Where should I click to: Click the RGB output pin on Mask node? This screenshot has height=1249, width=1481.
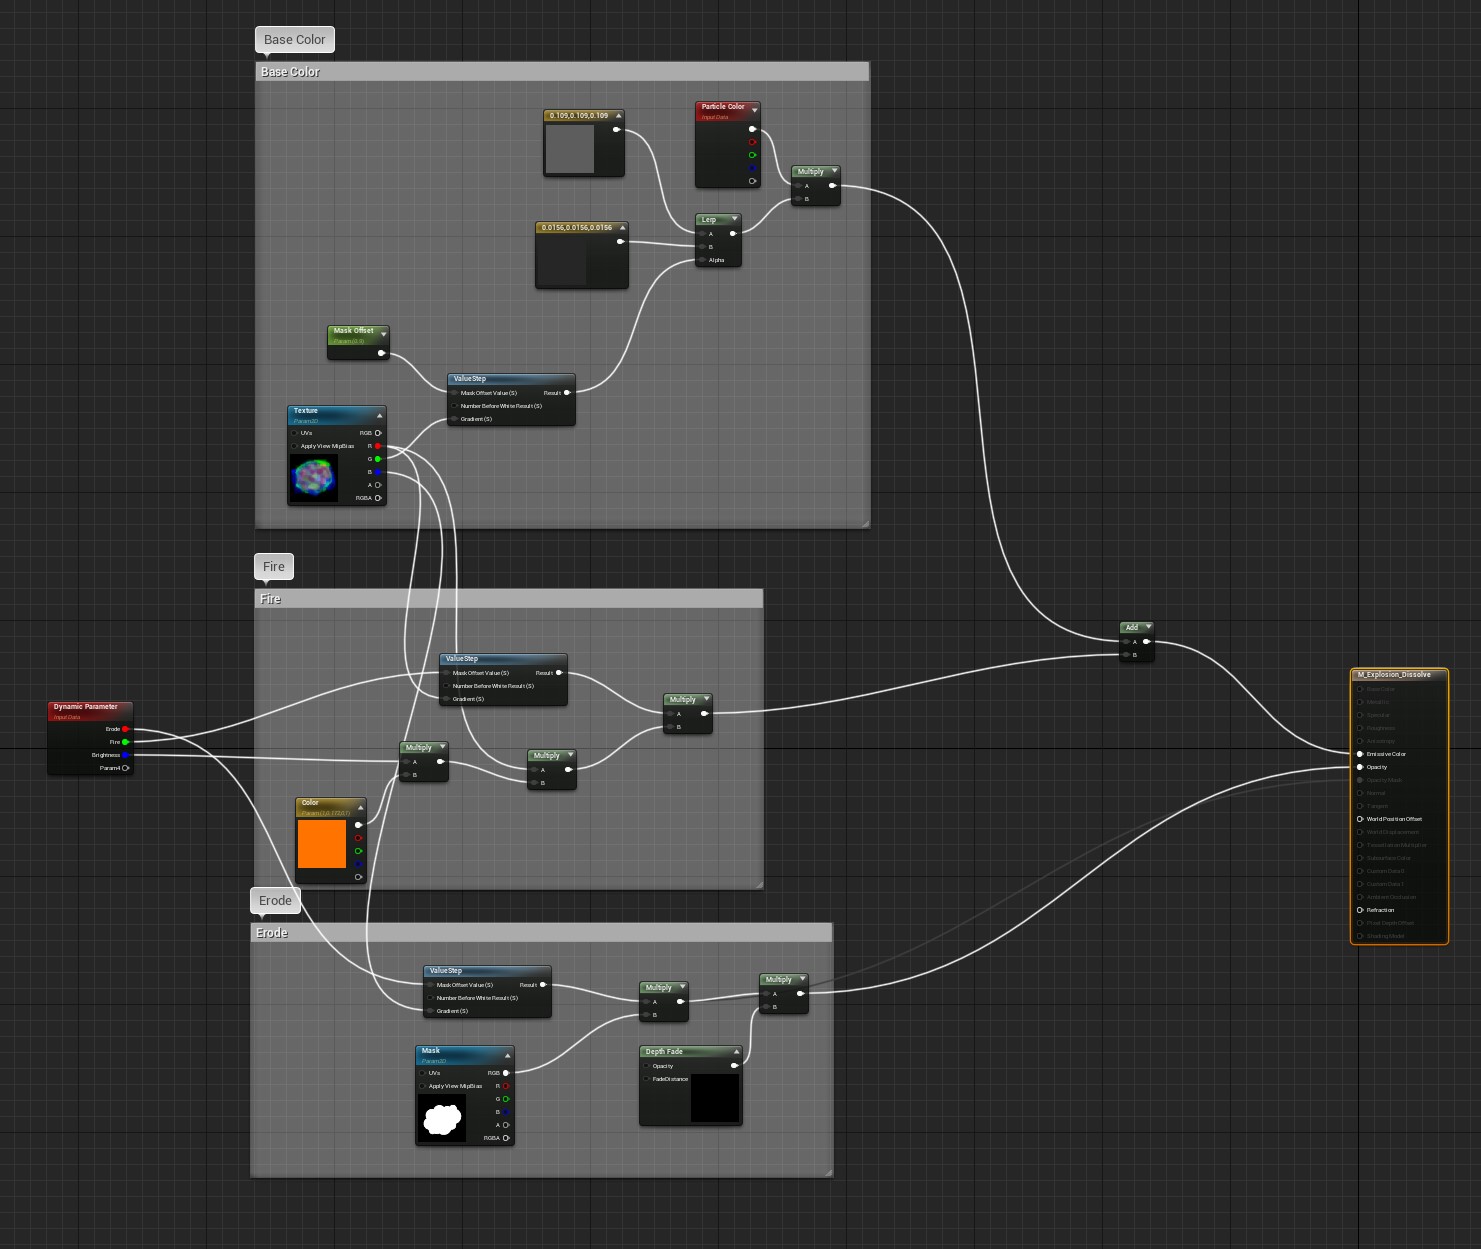click(x=506, y=1073)
